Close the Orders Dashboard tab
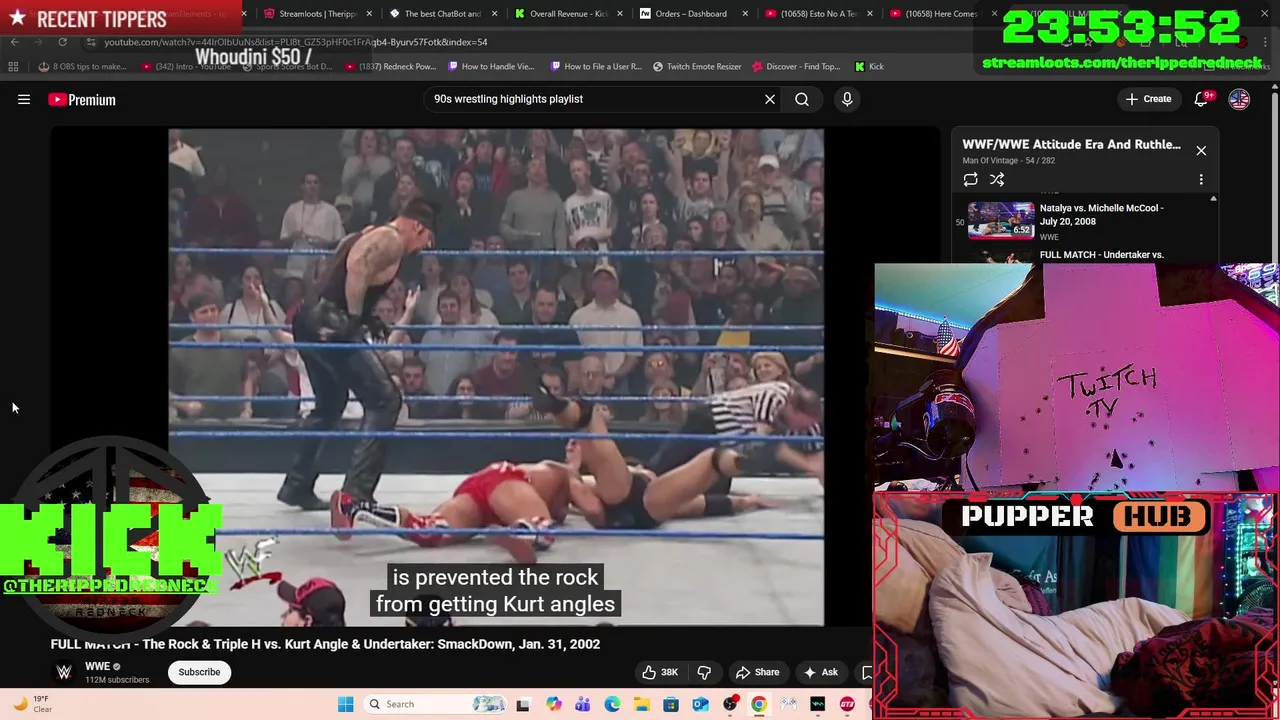The height and width of the screenshot is (720, 1280). (x=745, y=14)
